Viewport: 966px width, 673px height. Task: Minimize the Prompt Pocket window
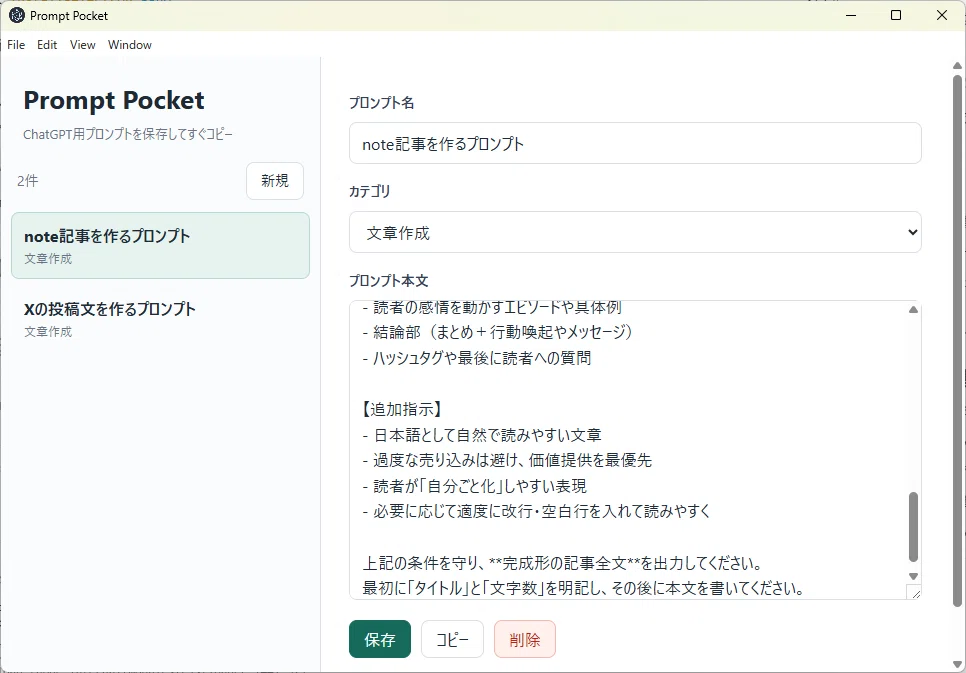point(851,15)
